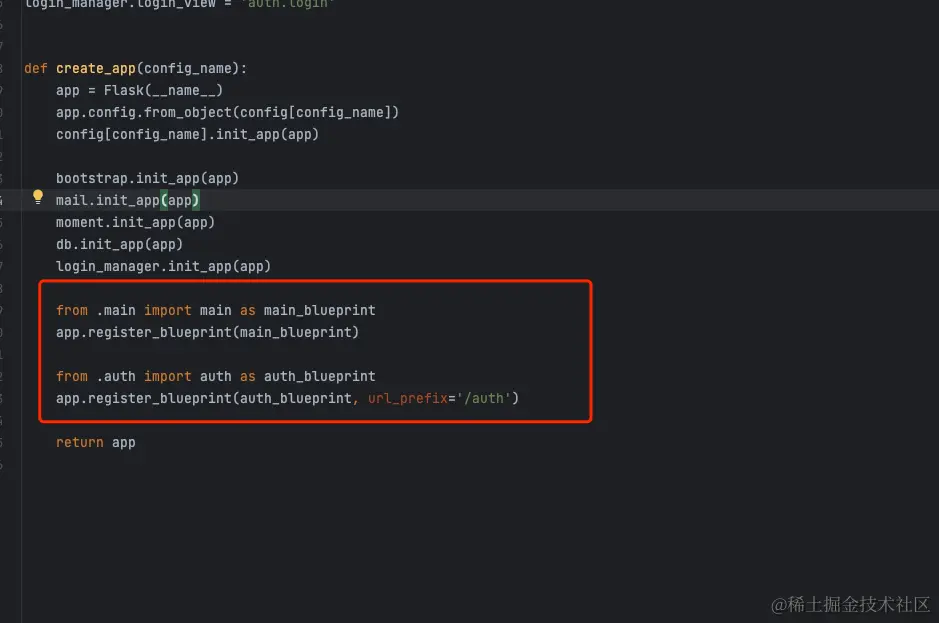
Task: Click the 'return app' line
Action: click(96, 443)
